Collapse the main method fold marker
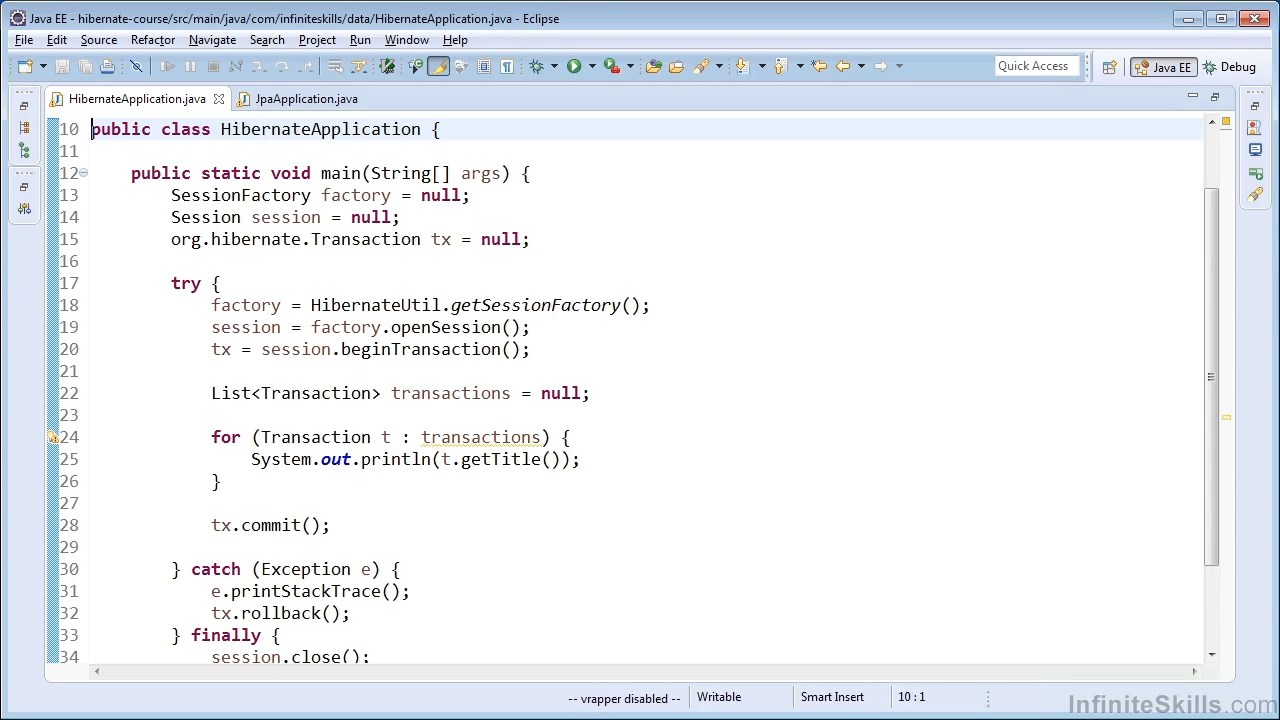Screen dimensions: 1280x720 (83, 173)
